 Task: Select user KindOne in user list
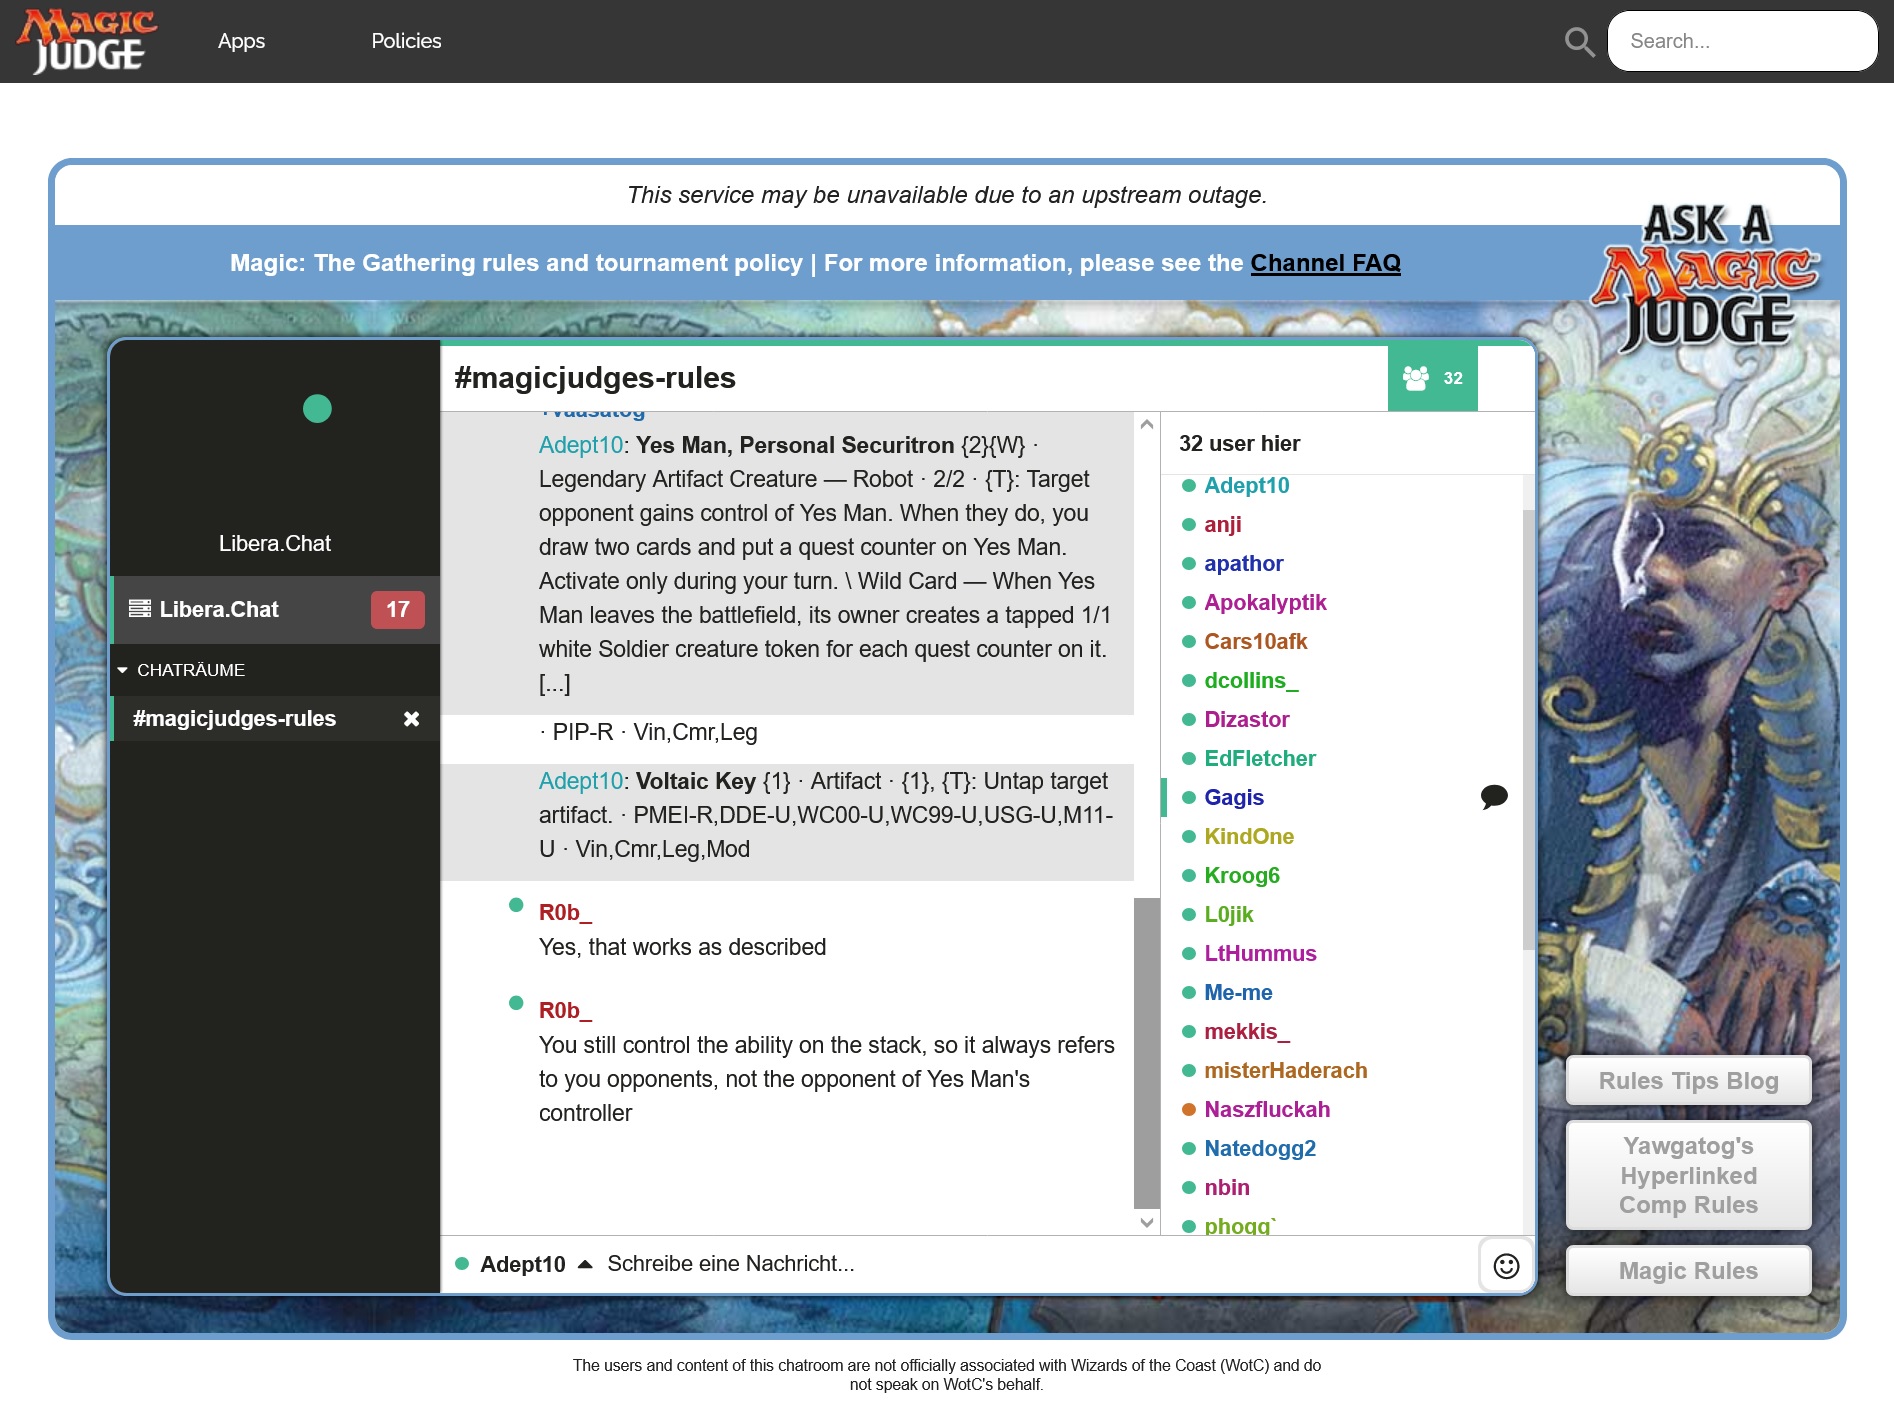1249,837
